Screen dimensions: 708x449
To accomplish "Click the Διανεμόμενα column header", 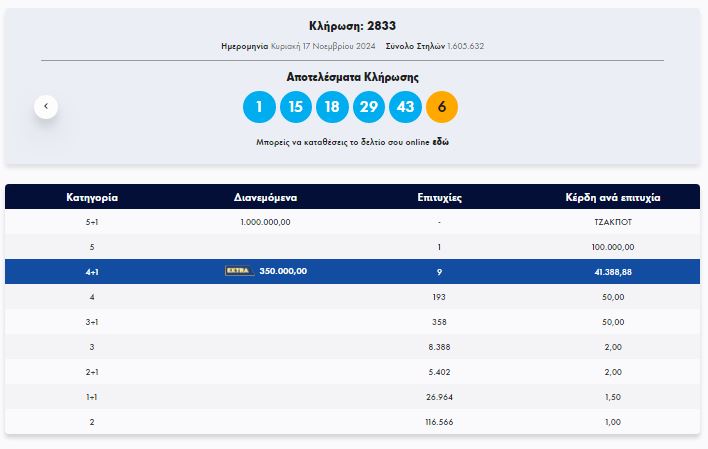I will click(265, 197).
